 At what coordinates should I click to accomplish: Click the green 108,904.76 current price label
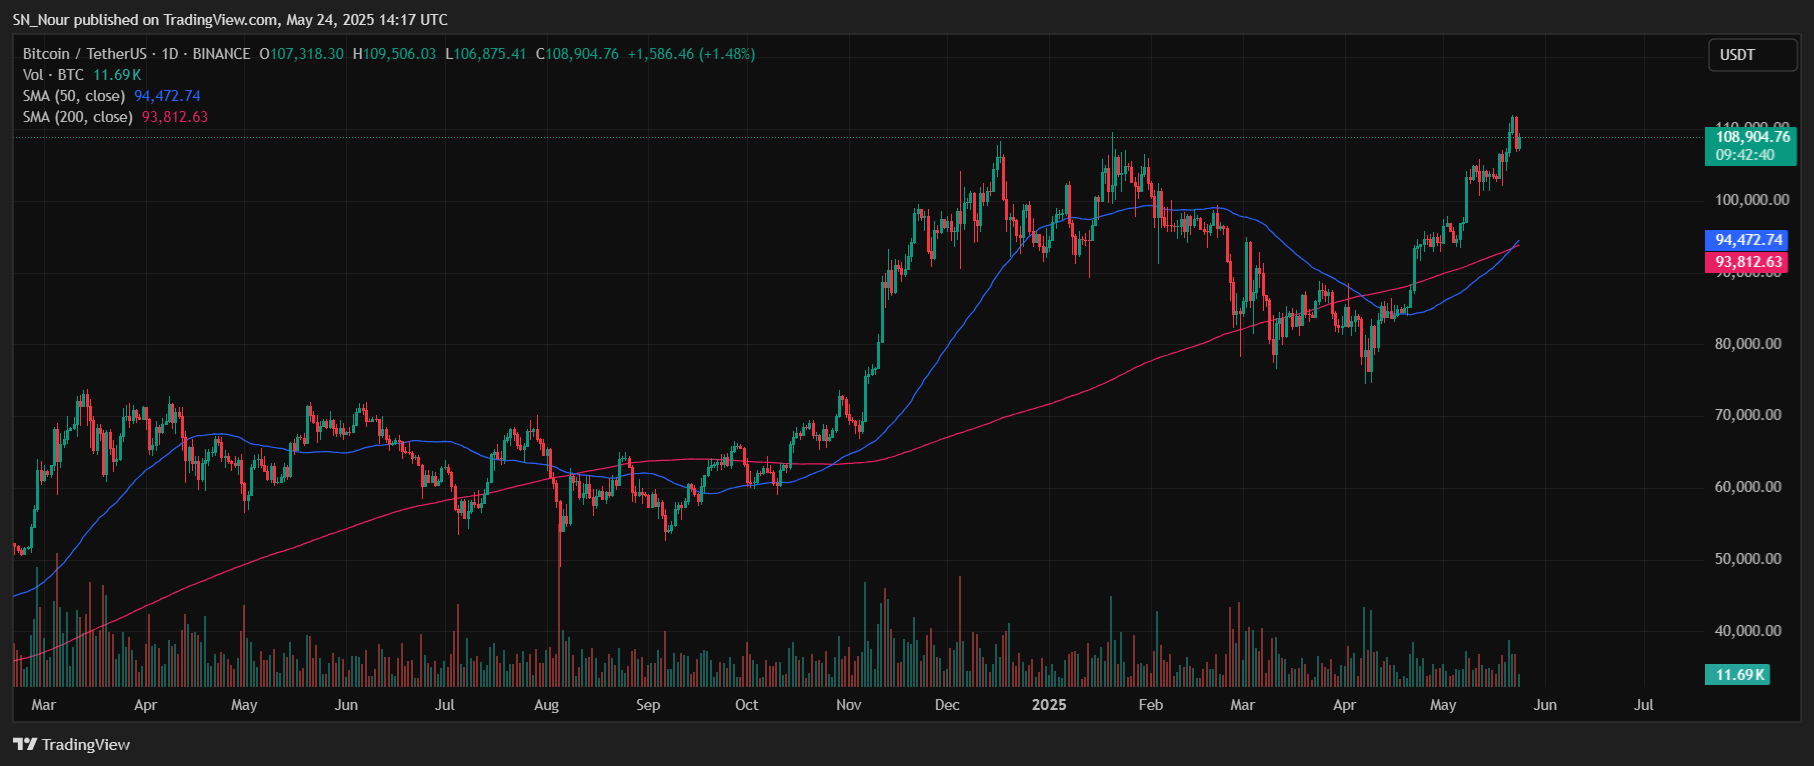coord(1752,137)
